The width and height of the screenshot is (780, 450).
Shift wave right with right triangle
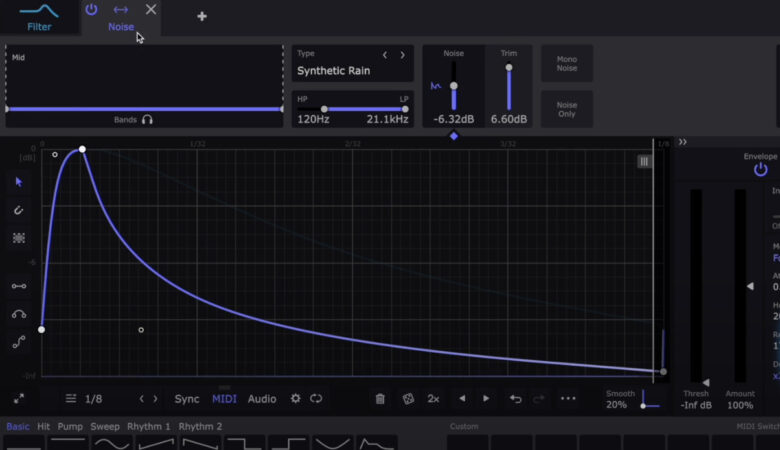point(486,398)
